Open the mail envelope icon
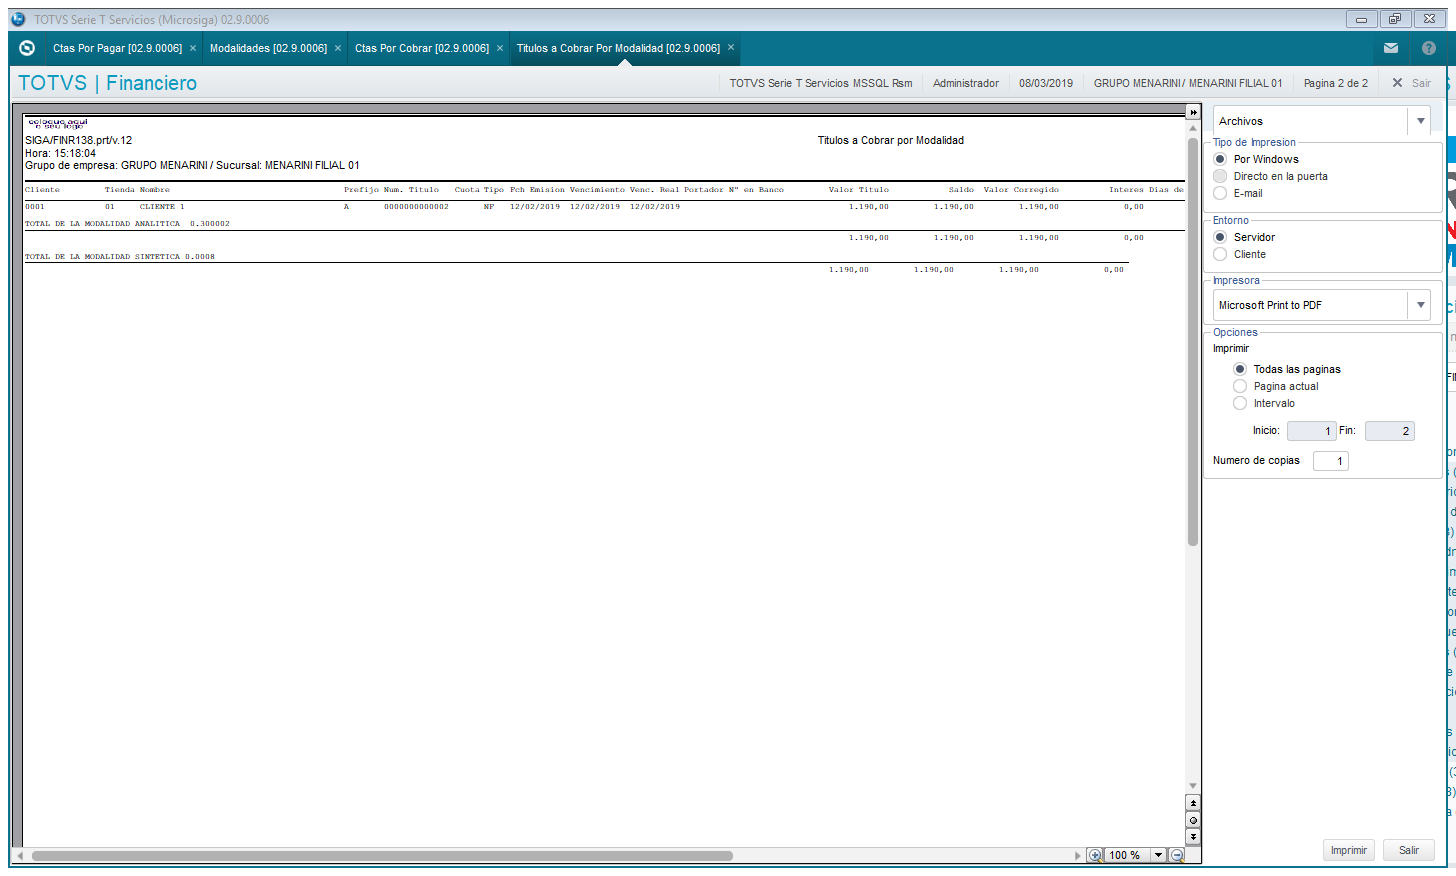Screen dimensions: 1456x876 point(1391,48)
